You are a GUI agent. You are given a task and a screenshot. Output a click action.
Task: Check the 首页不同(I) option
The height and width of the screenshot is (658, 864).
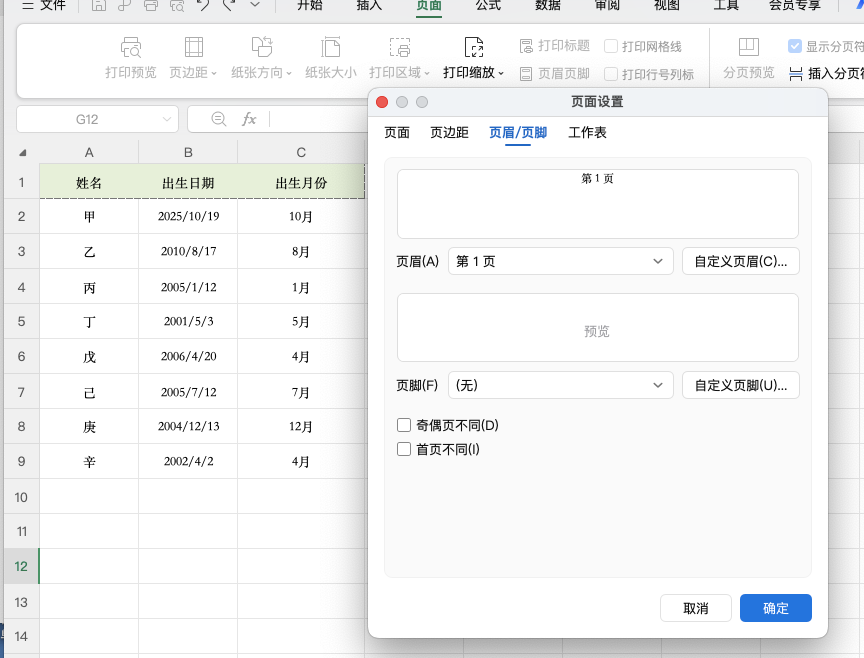(404, 449)
